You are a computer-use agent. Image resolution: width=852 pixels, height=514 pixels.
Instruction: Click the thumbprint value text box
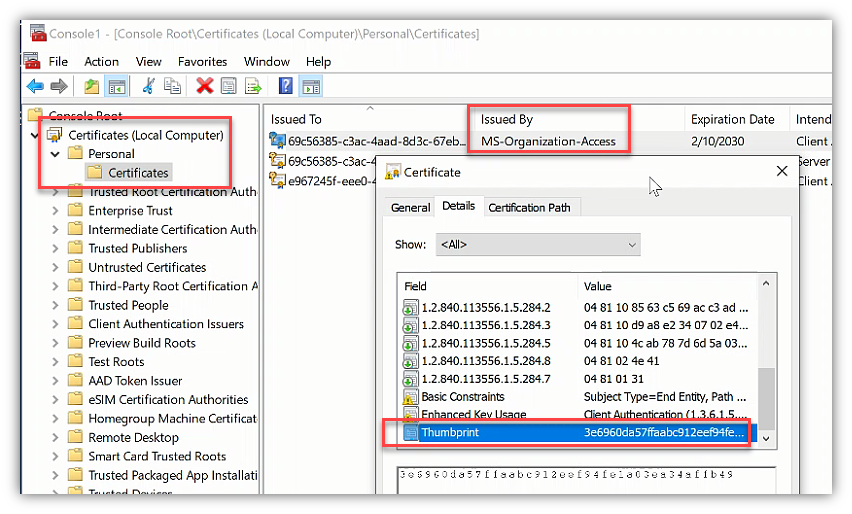click(x=586, y=480)
